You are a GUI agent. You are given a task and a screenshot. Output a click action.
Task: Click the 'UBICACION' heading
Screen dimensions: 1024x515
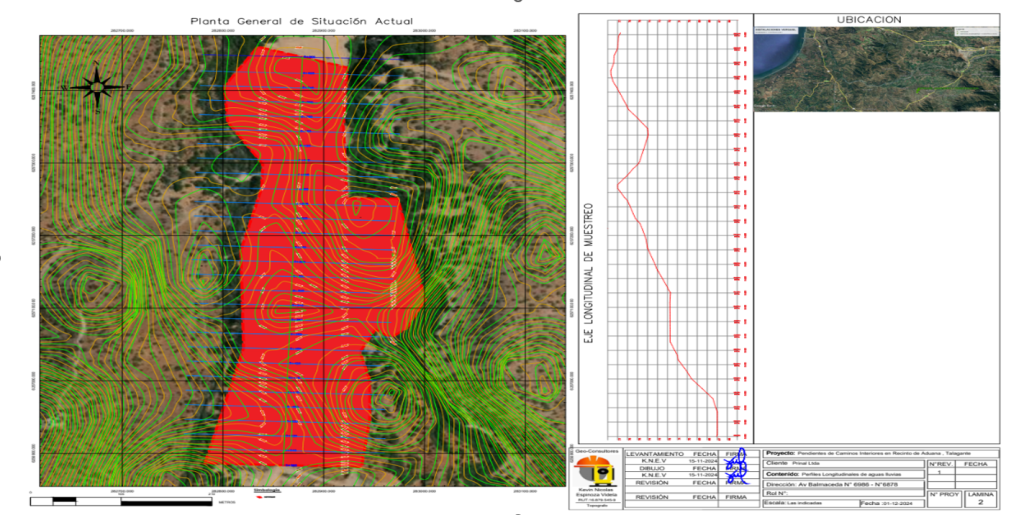click(876, 19)
